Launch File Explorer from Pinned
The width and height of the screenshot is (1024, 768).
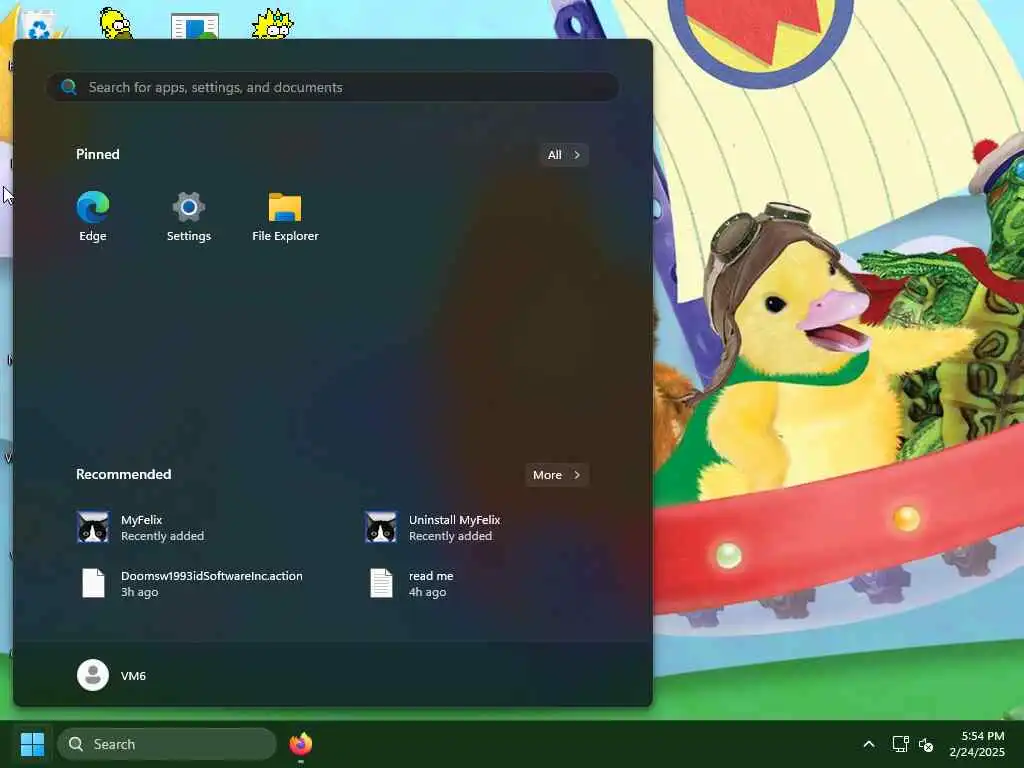coord(285,217)
